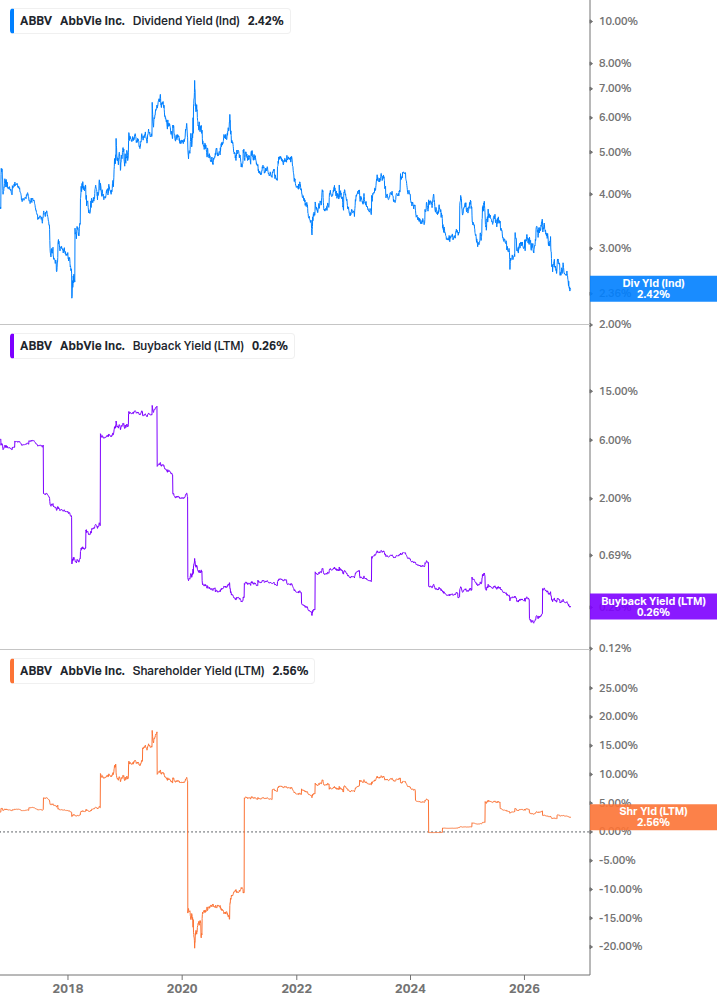Click the 2.42% value in Dividend Yield legend
717x1005 pixels.
pyautogui.click(x=265, y=21)
